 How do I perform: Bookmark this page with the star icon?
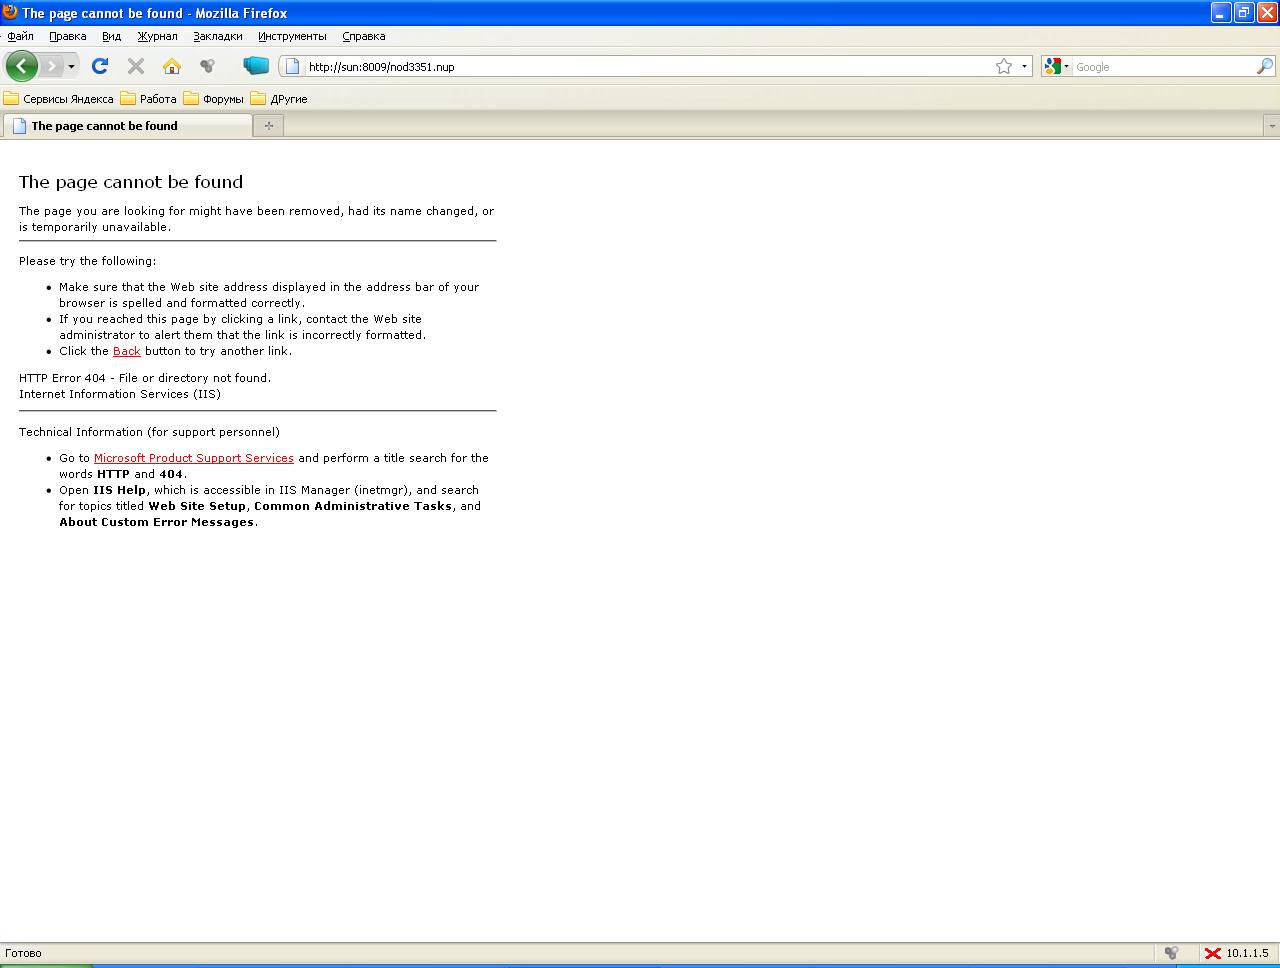(x=1004, y=67)
